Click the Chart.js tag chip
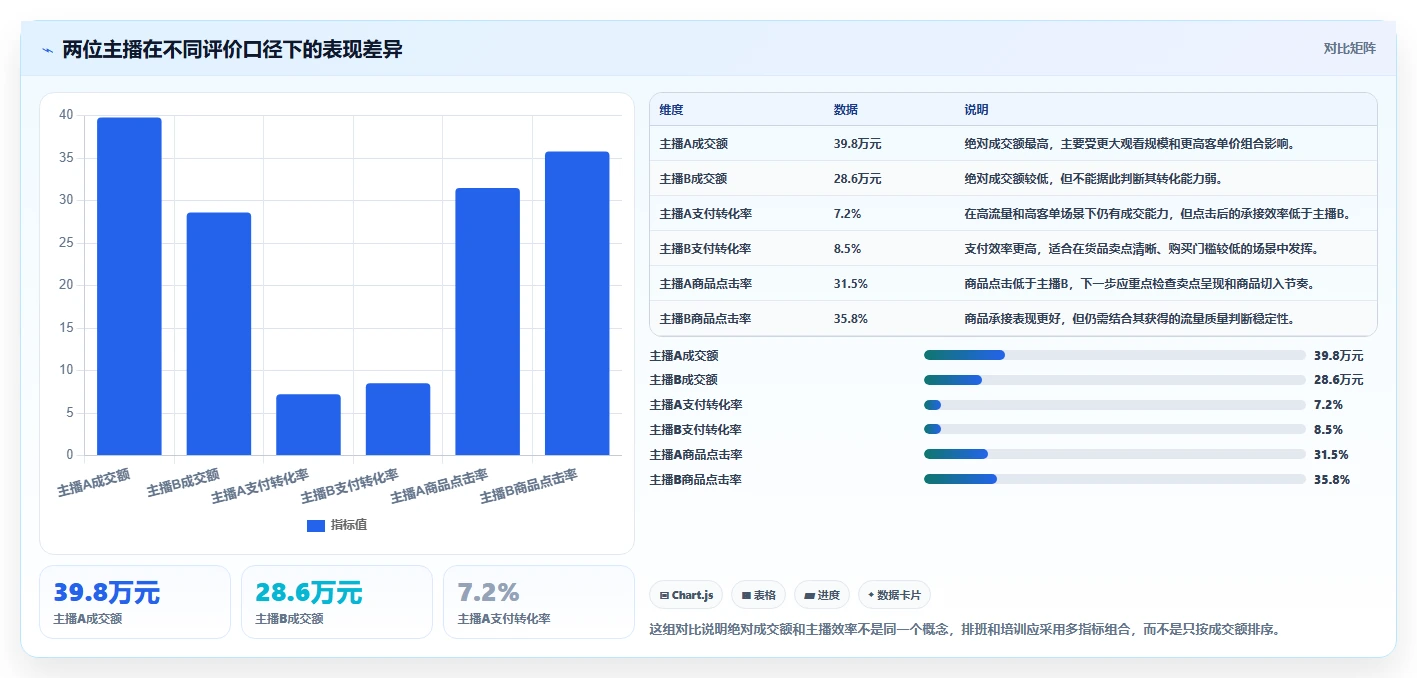This screenshot has height=678, width=1417. [x=686, y=595]
